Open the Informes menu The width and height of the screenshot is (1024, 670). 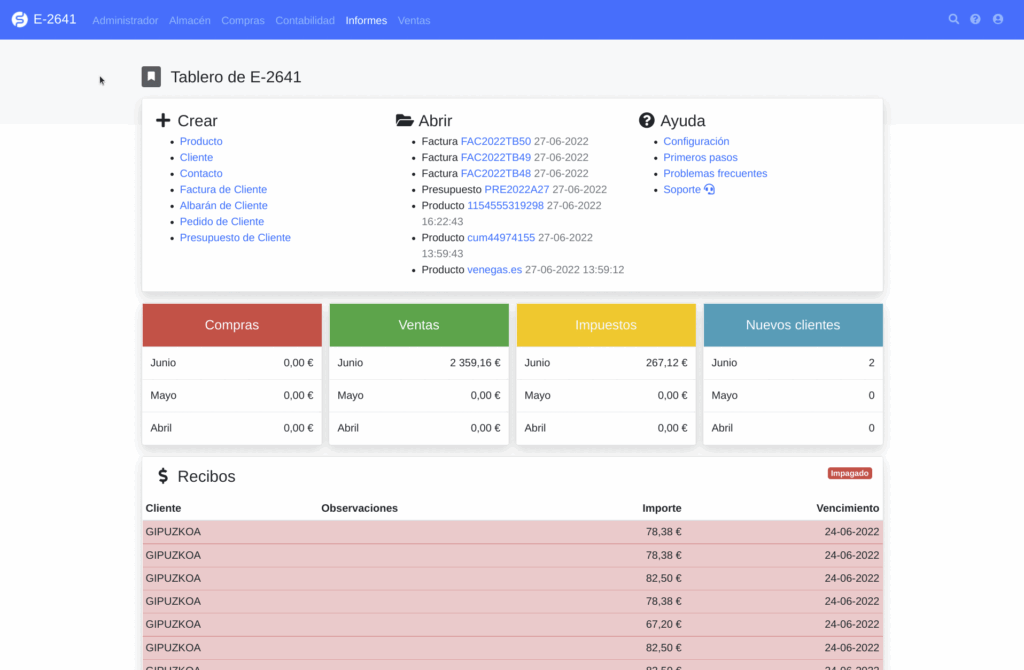pos(366,20)
